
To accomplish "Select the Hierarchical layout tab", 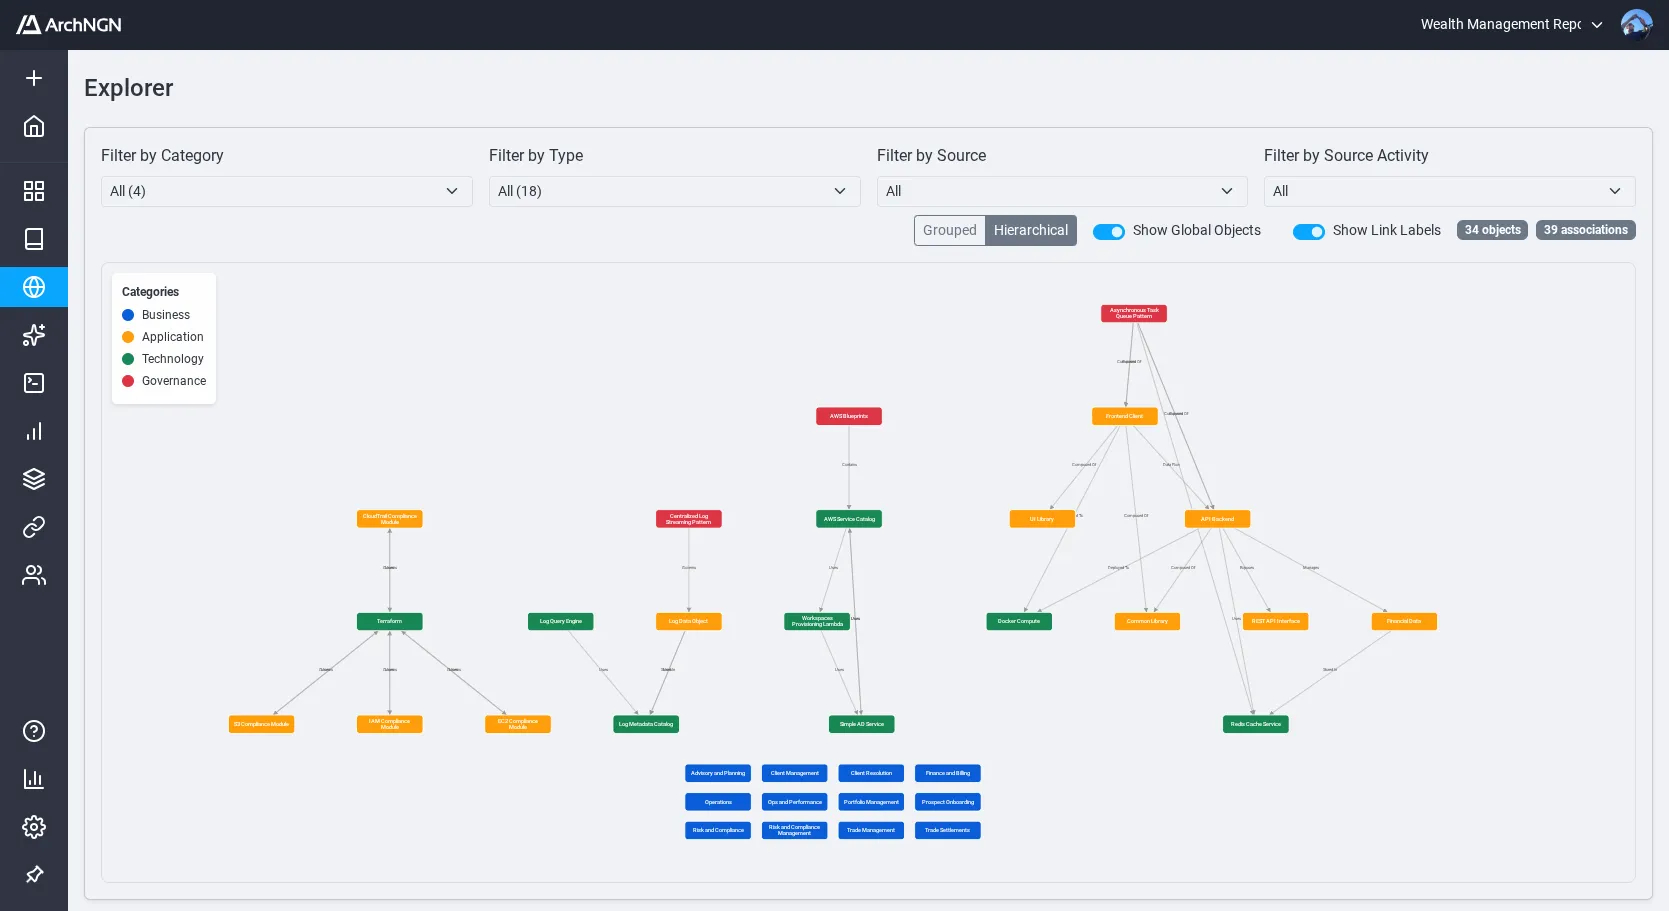I will (1031, 230).
